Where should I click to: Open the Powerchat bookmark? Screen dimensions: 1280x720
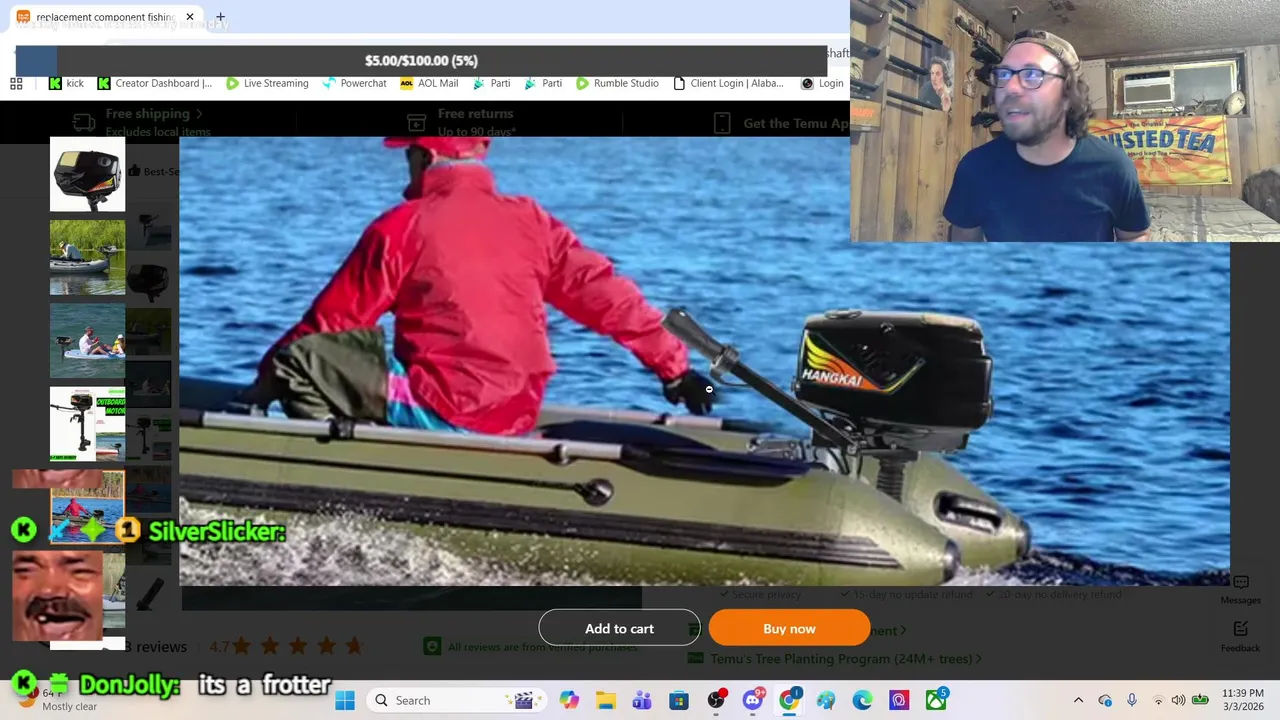pyautogui.click(x=354, y=83)
